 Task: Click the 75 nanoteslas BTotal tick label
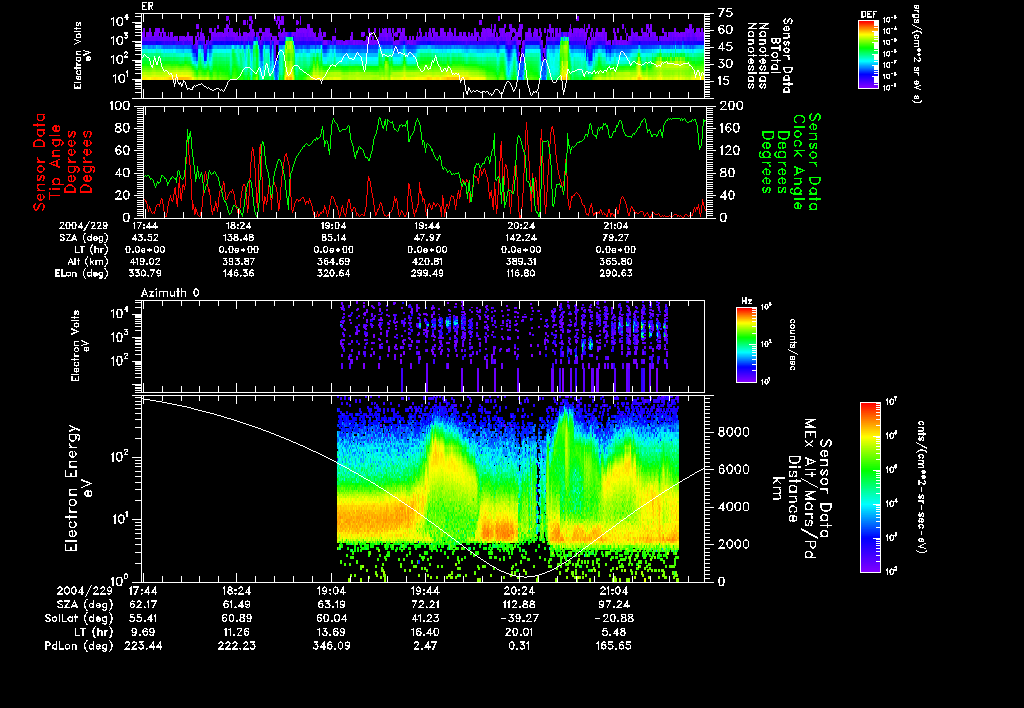(x=726, y=13)
